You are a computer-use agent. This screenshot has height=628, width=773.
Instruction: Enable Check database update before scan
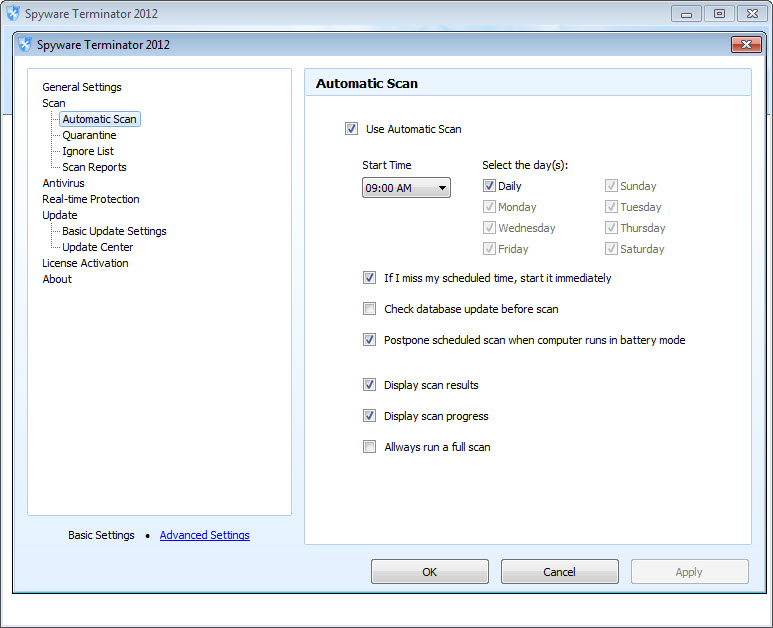369,309
